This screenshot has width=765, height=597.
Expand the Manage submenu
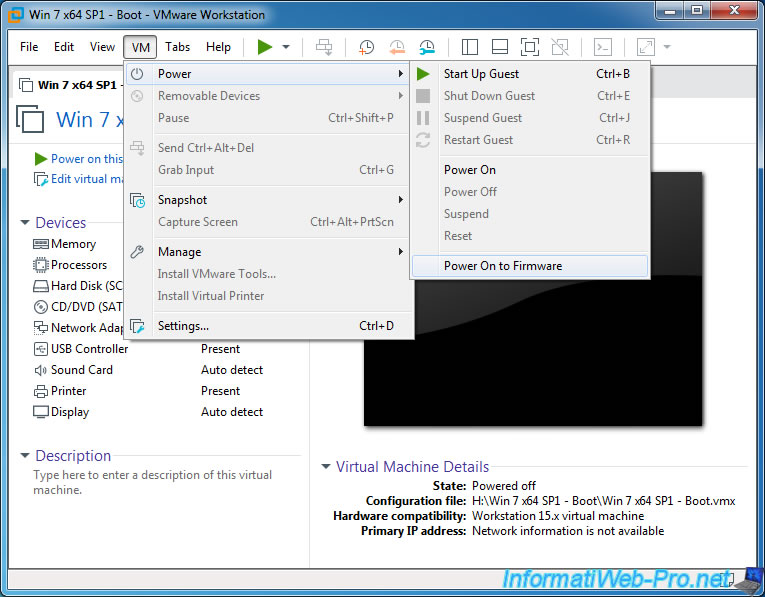pos(267,252)
